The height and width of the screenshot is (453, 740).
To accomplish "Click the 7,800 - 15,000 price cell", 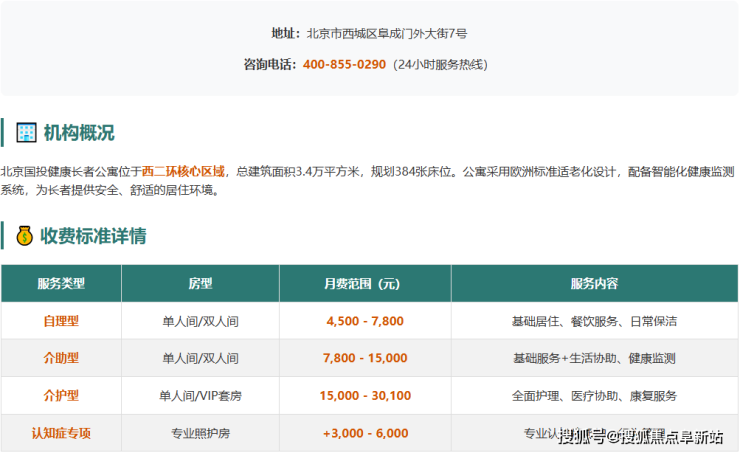I will tap(365, 358).
